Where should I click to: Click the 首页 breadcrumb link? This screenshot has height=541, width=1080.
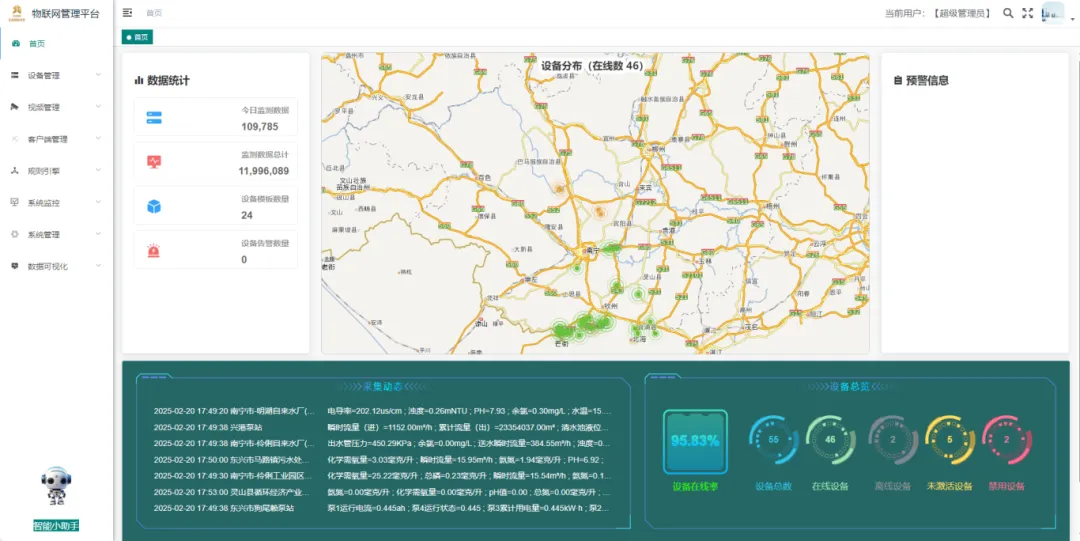tap(153, 13)
